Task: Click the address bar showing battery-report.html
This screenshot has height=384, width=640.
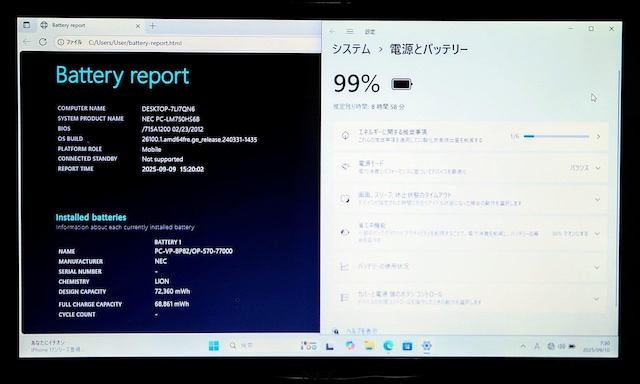Action: coord(188,42)
